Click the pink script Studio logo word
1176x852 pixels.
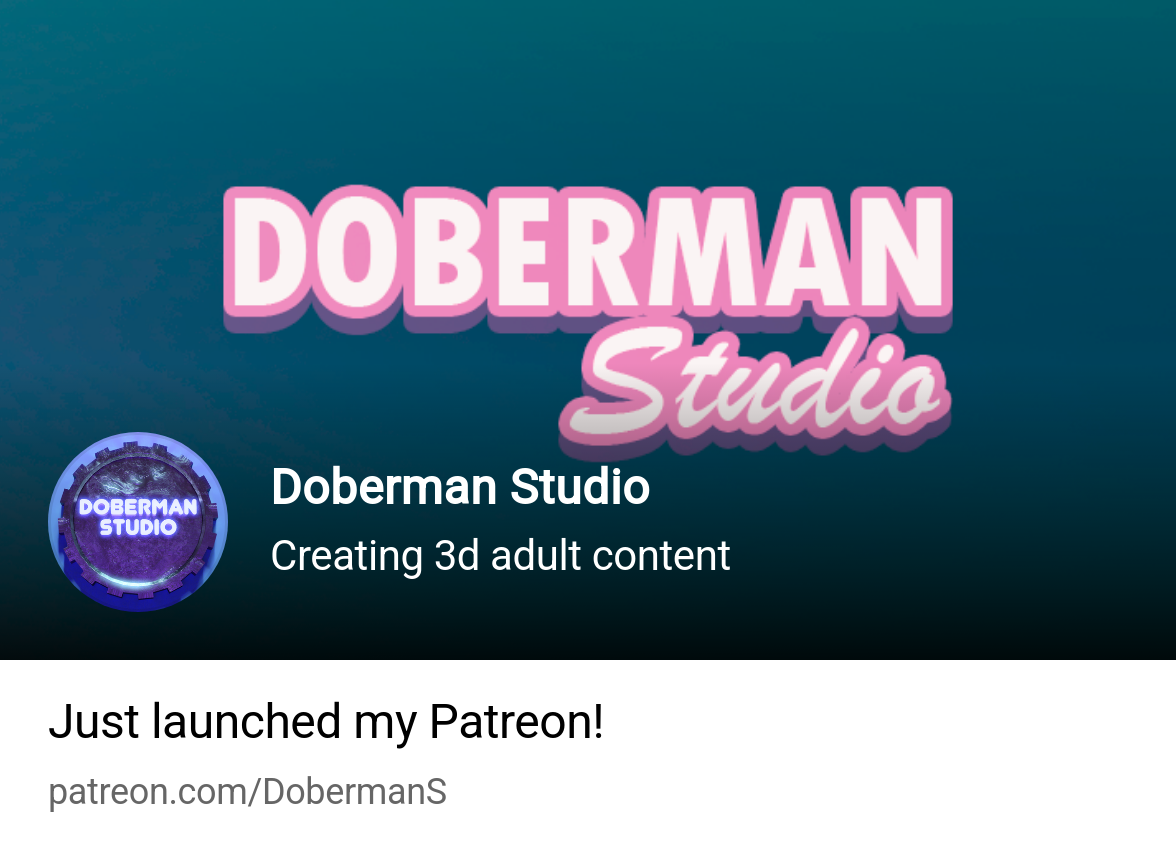tap(755, 387)
